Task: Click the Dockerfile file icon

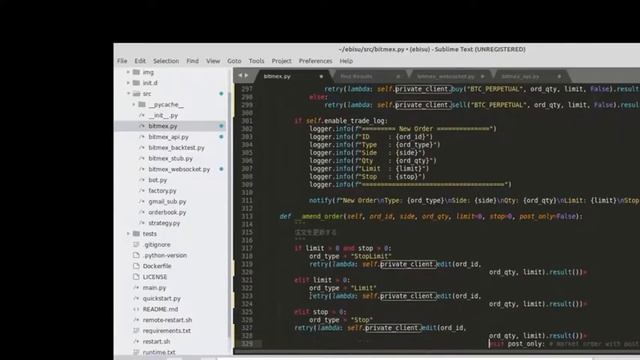Action: coord(136,266)
